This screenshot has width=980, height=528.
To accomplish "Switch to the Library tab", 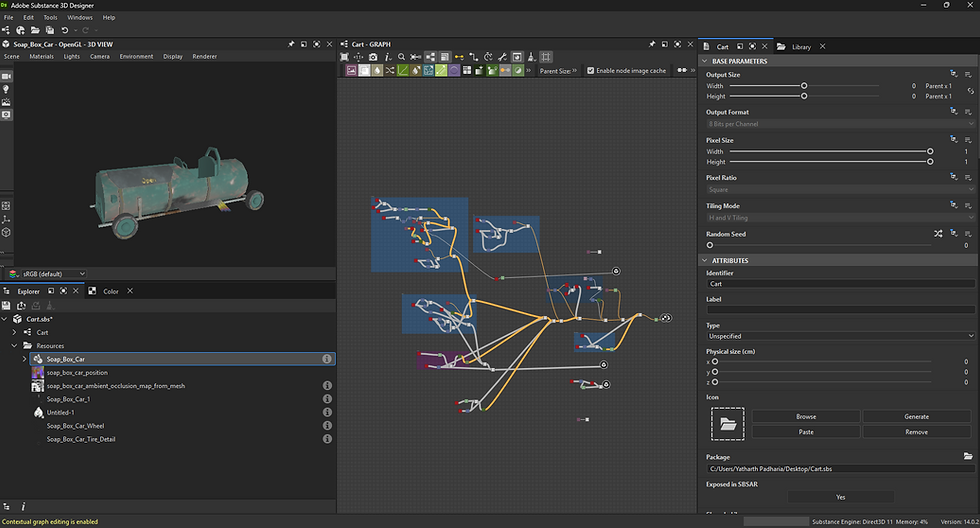I will click(801, 47).
